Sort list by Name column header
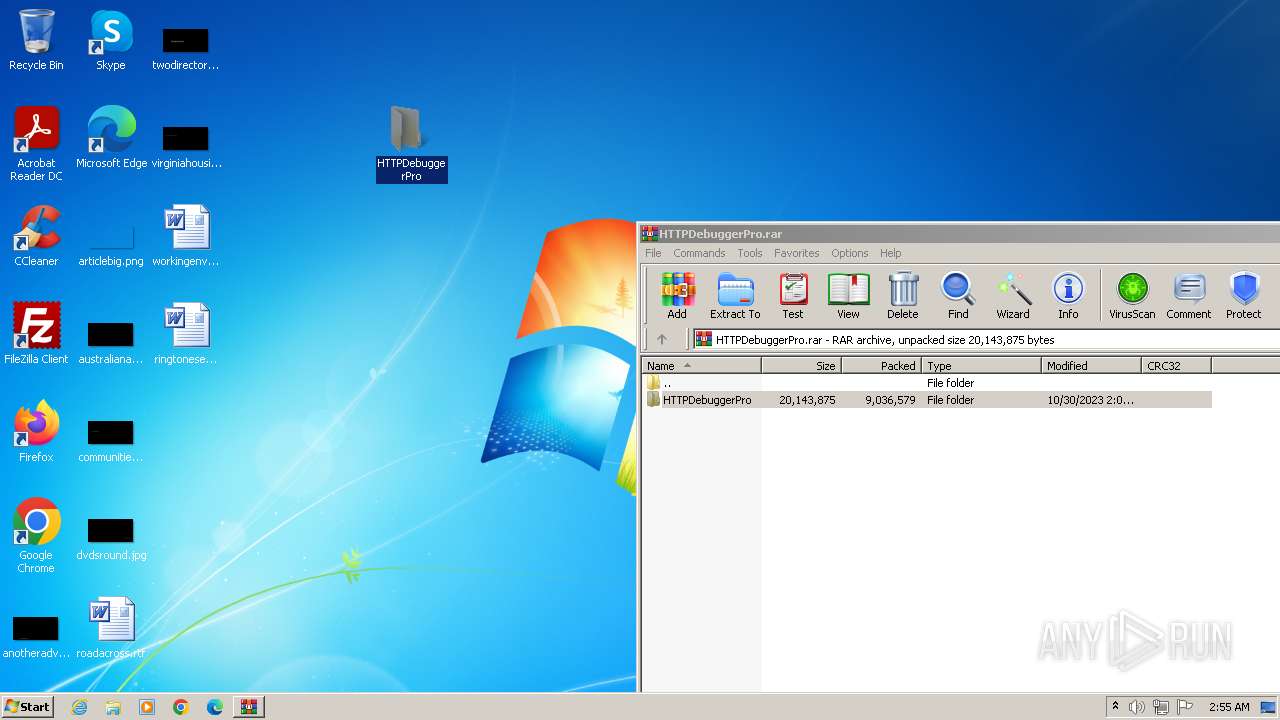1280x720 pixels. pos(701,366)
